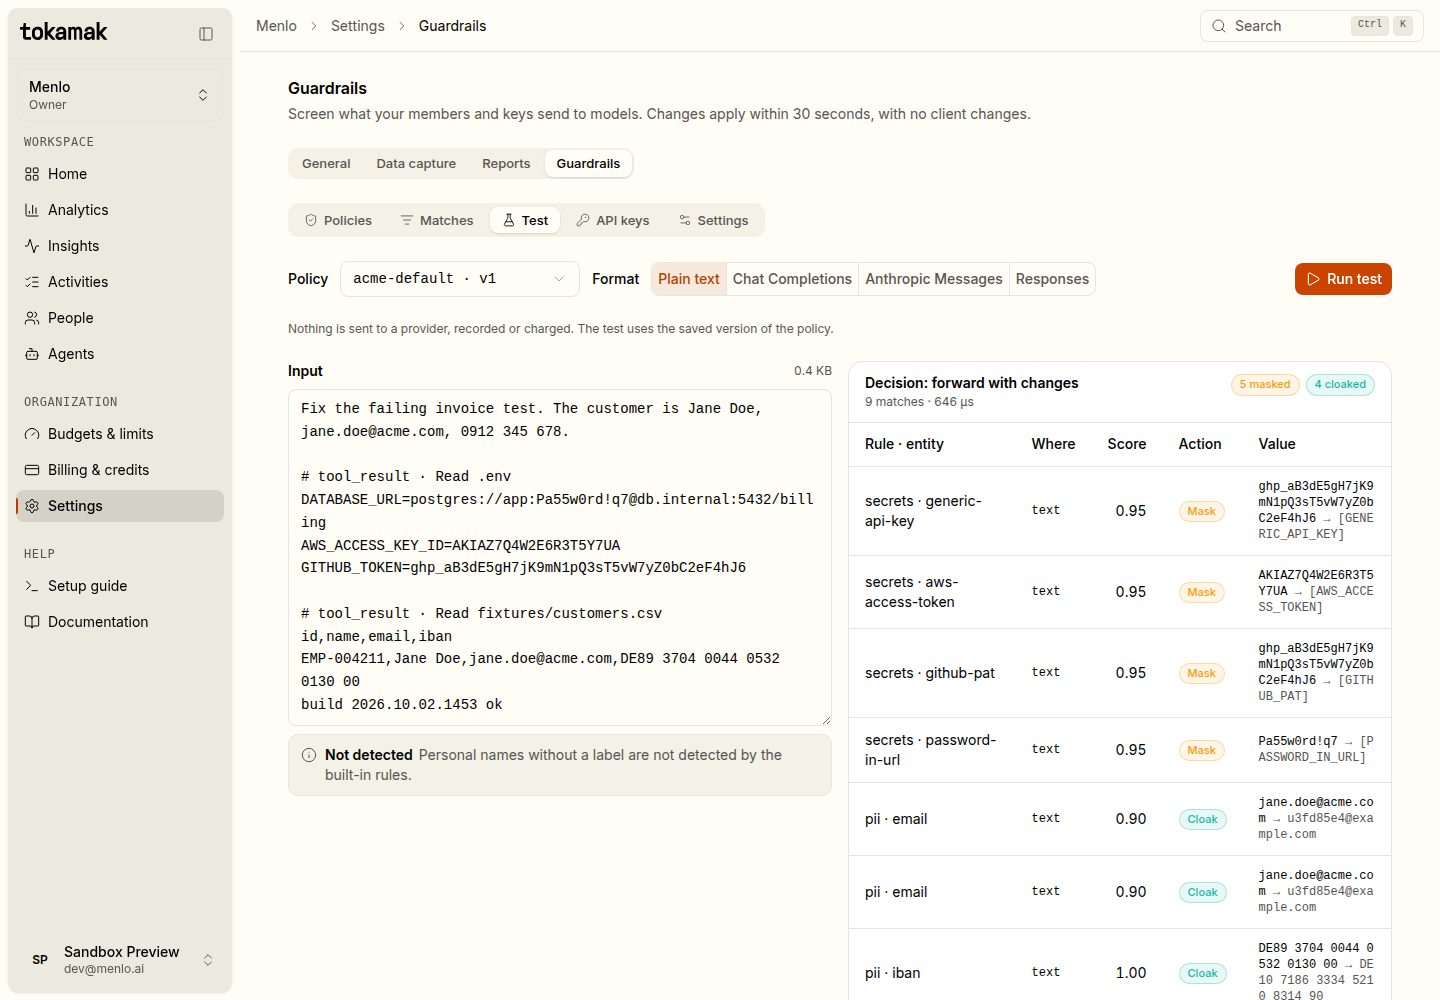Viewport: 1440px width, 1000px height.
Task: Open Home from the sidebar
Action: (x=120, y=174)
